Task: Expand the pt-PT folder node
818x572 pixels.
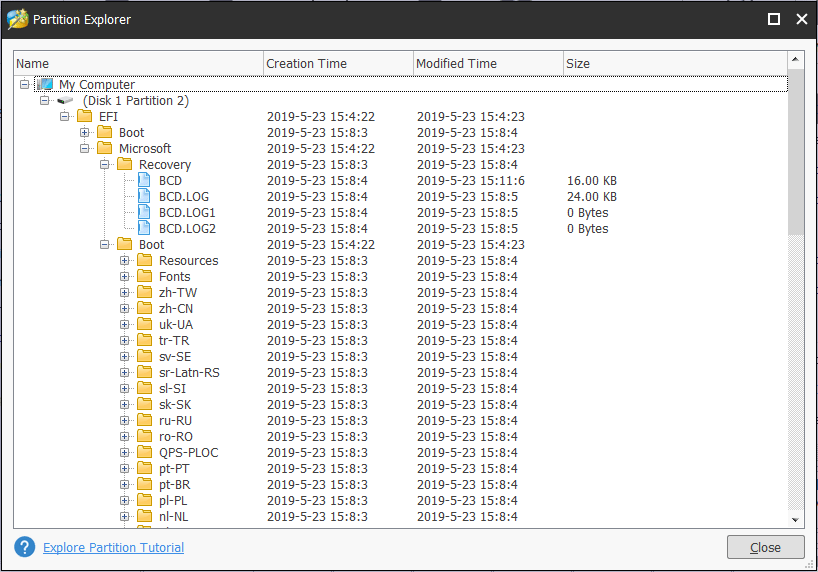Action: coord(124,468)
